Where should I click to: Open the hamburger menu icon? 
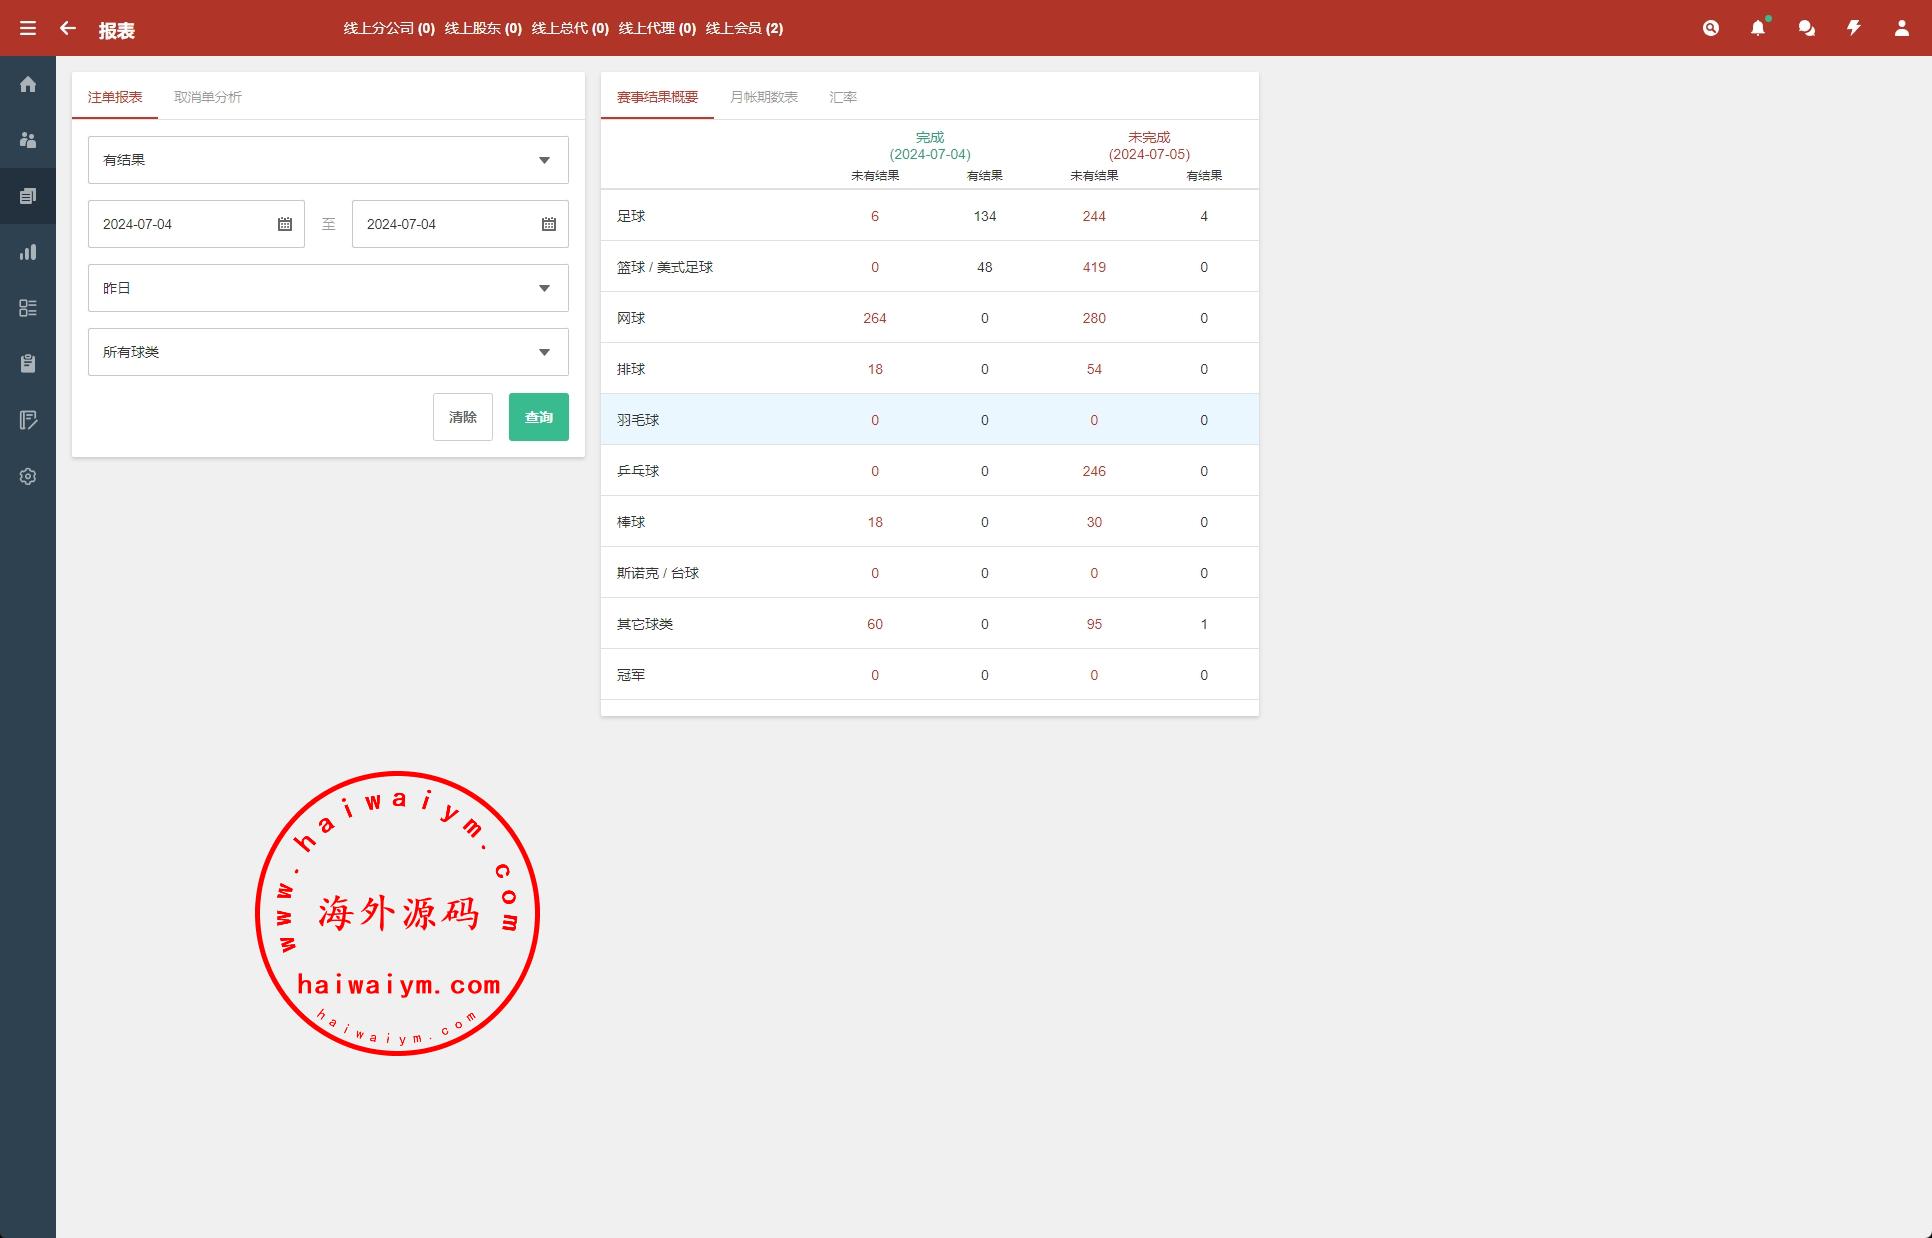(28, 28)
